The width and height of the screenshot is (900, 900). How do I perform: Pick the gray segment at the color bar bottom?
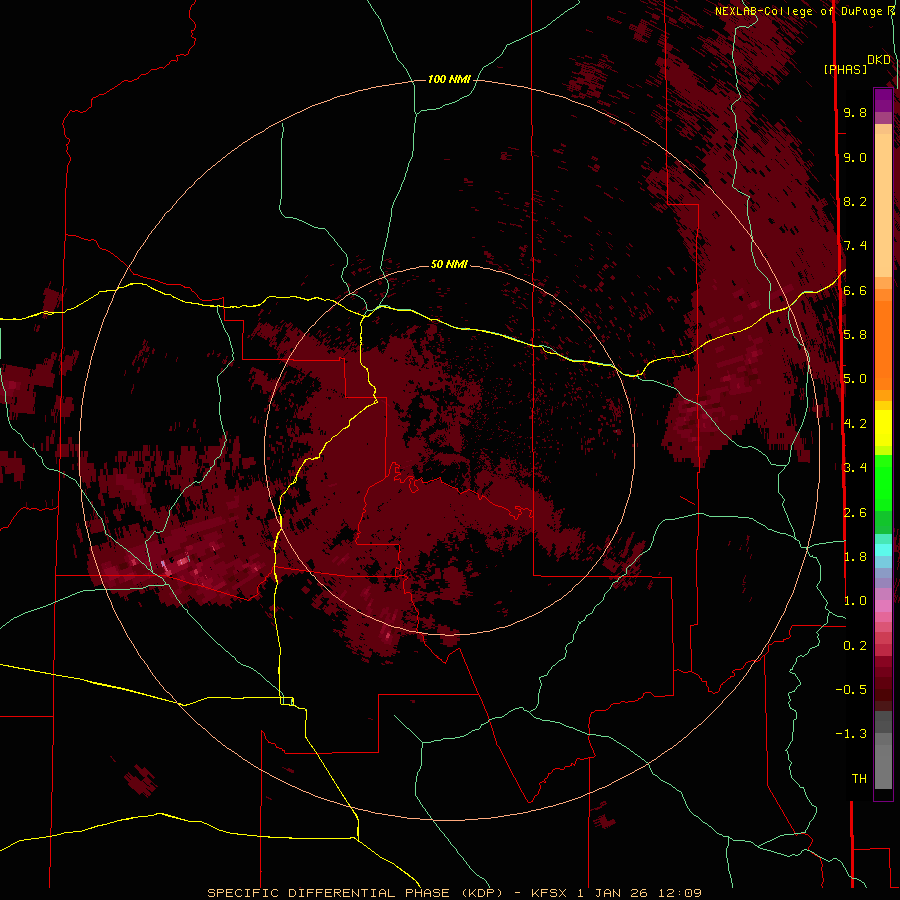pos(883,761)
